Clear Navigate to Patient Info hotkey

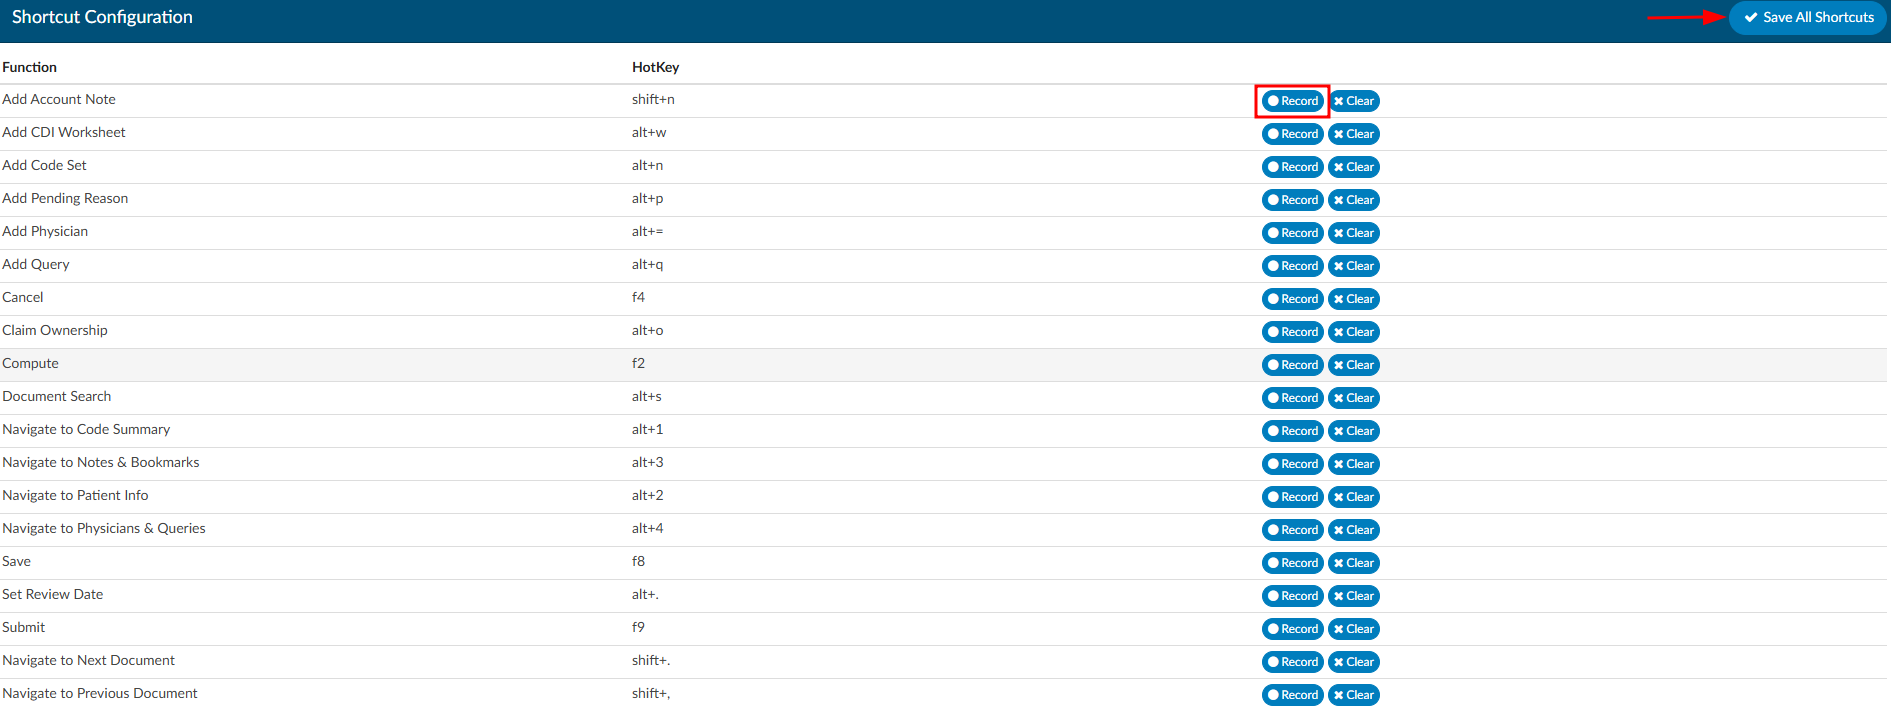1353,497
